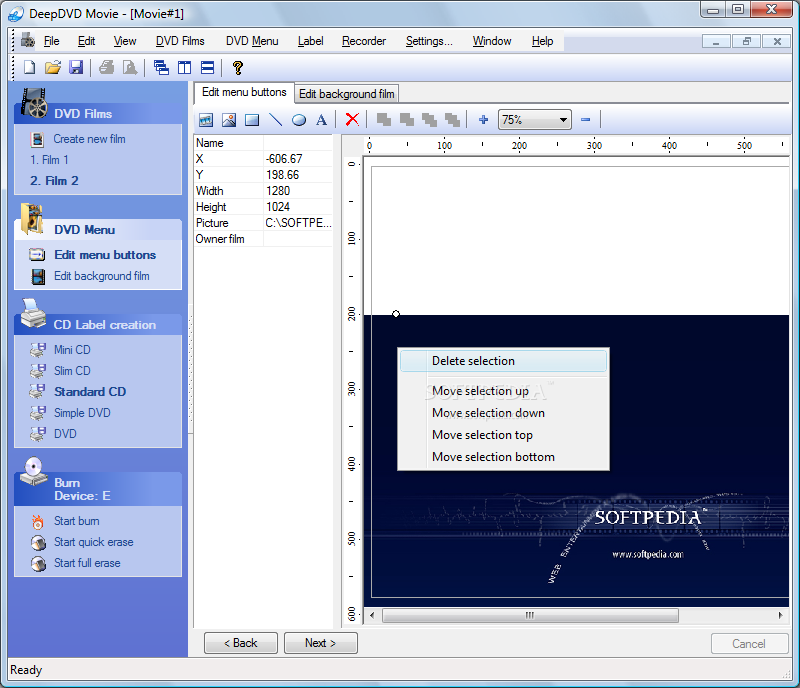
Task: Open the 75% zoom dropdown
Action: [x=534, y=120]
